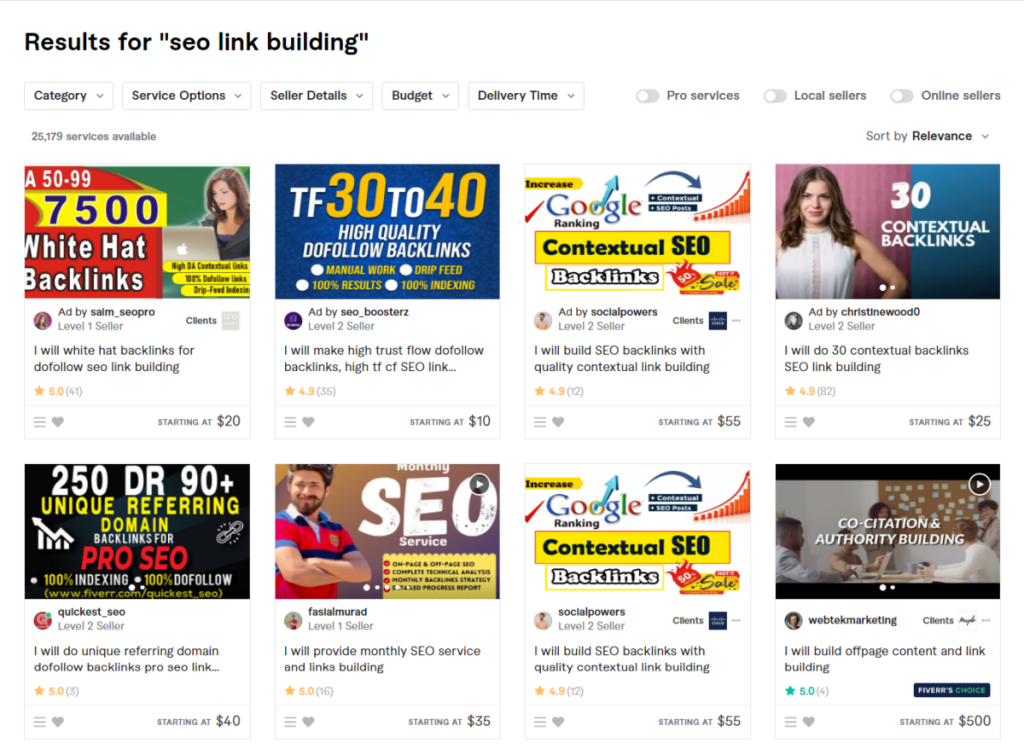The width and height of the screenshot is (1024, 749).
Task: Click the list icon on the seo_boosterz card
Action: [290, 422]
